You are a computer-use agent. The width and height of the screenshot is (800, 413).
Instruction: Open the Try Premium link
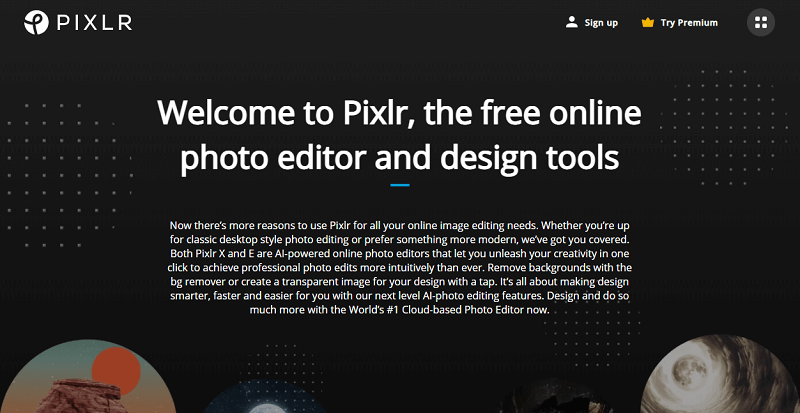689,22
